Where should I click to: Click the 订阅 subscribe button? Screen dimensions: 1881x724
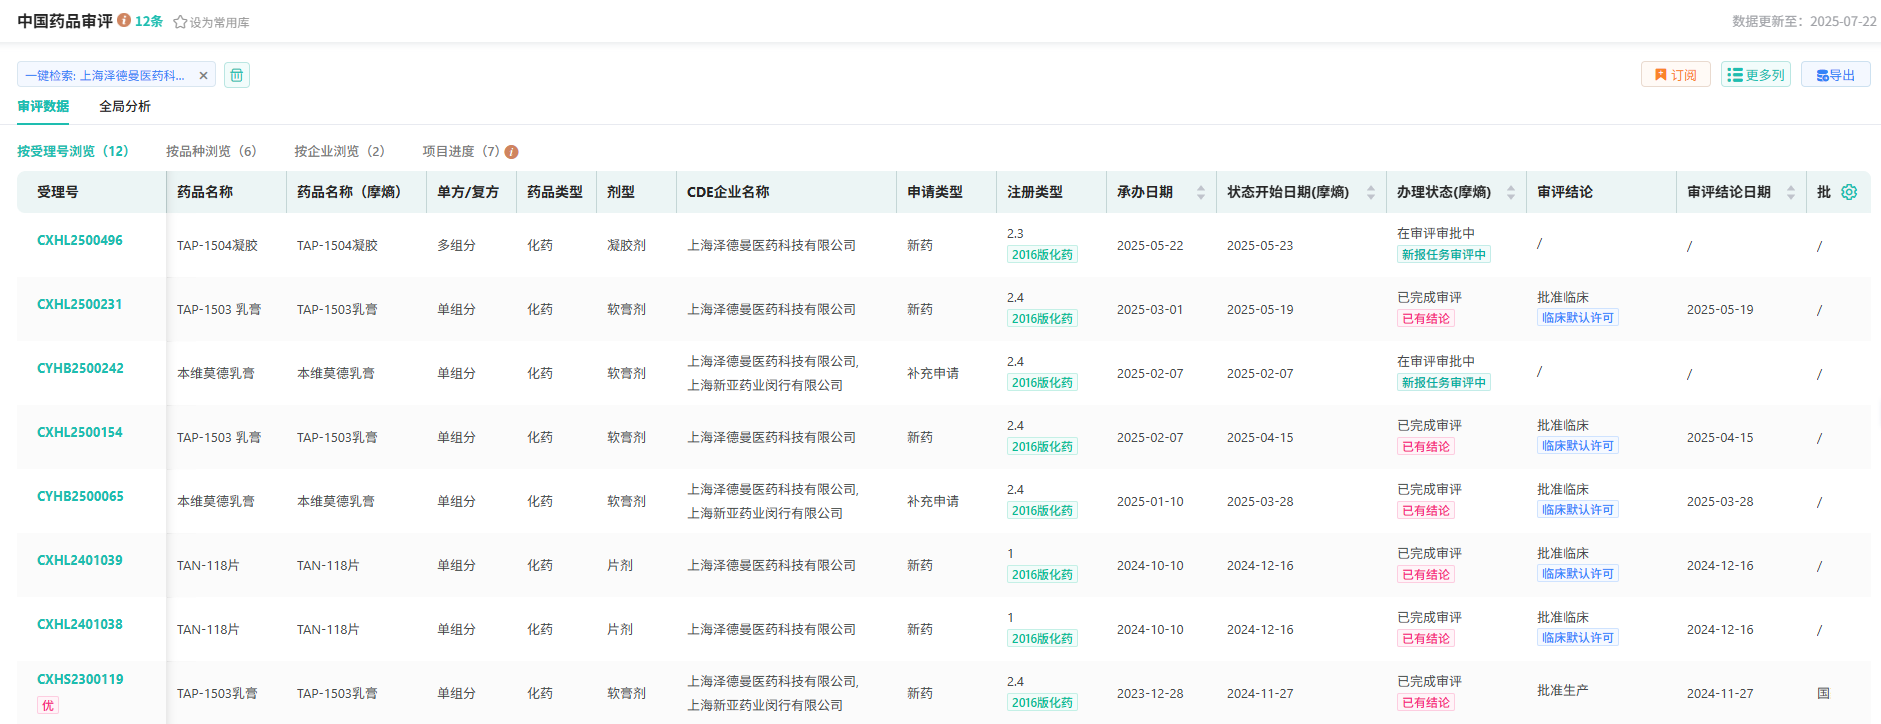pyautogui.click(x=1675, y=75)
